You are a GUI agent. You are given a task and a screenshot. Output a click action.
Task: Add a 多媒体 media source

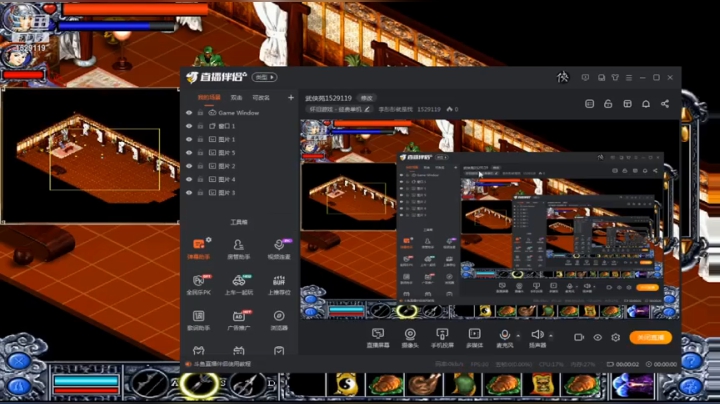474,338
